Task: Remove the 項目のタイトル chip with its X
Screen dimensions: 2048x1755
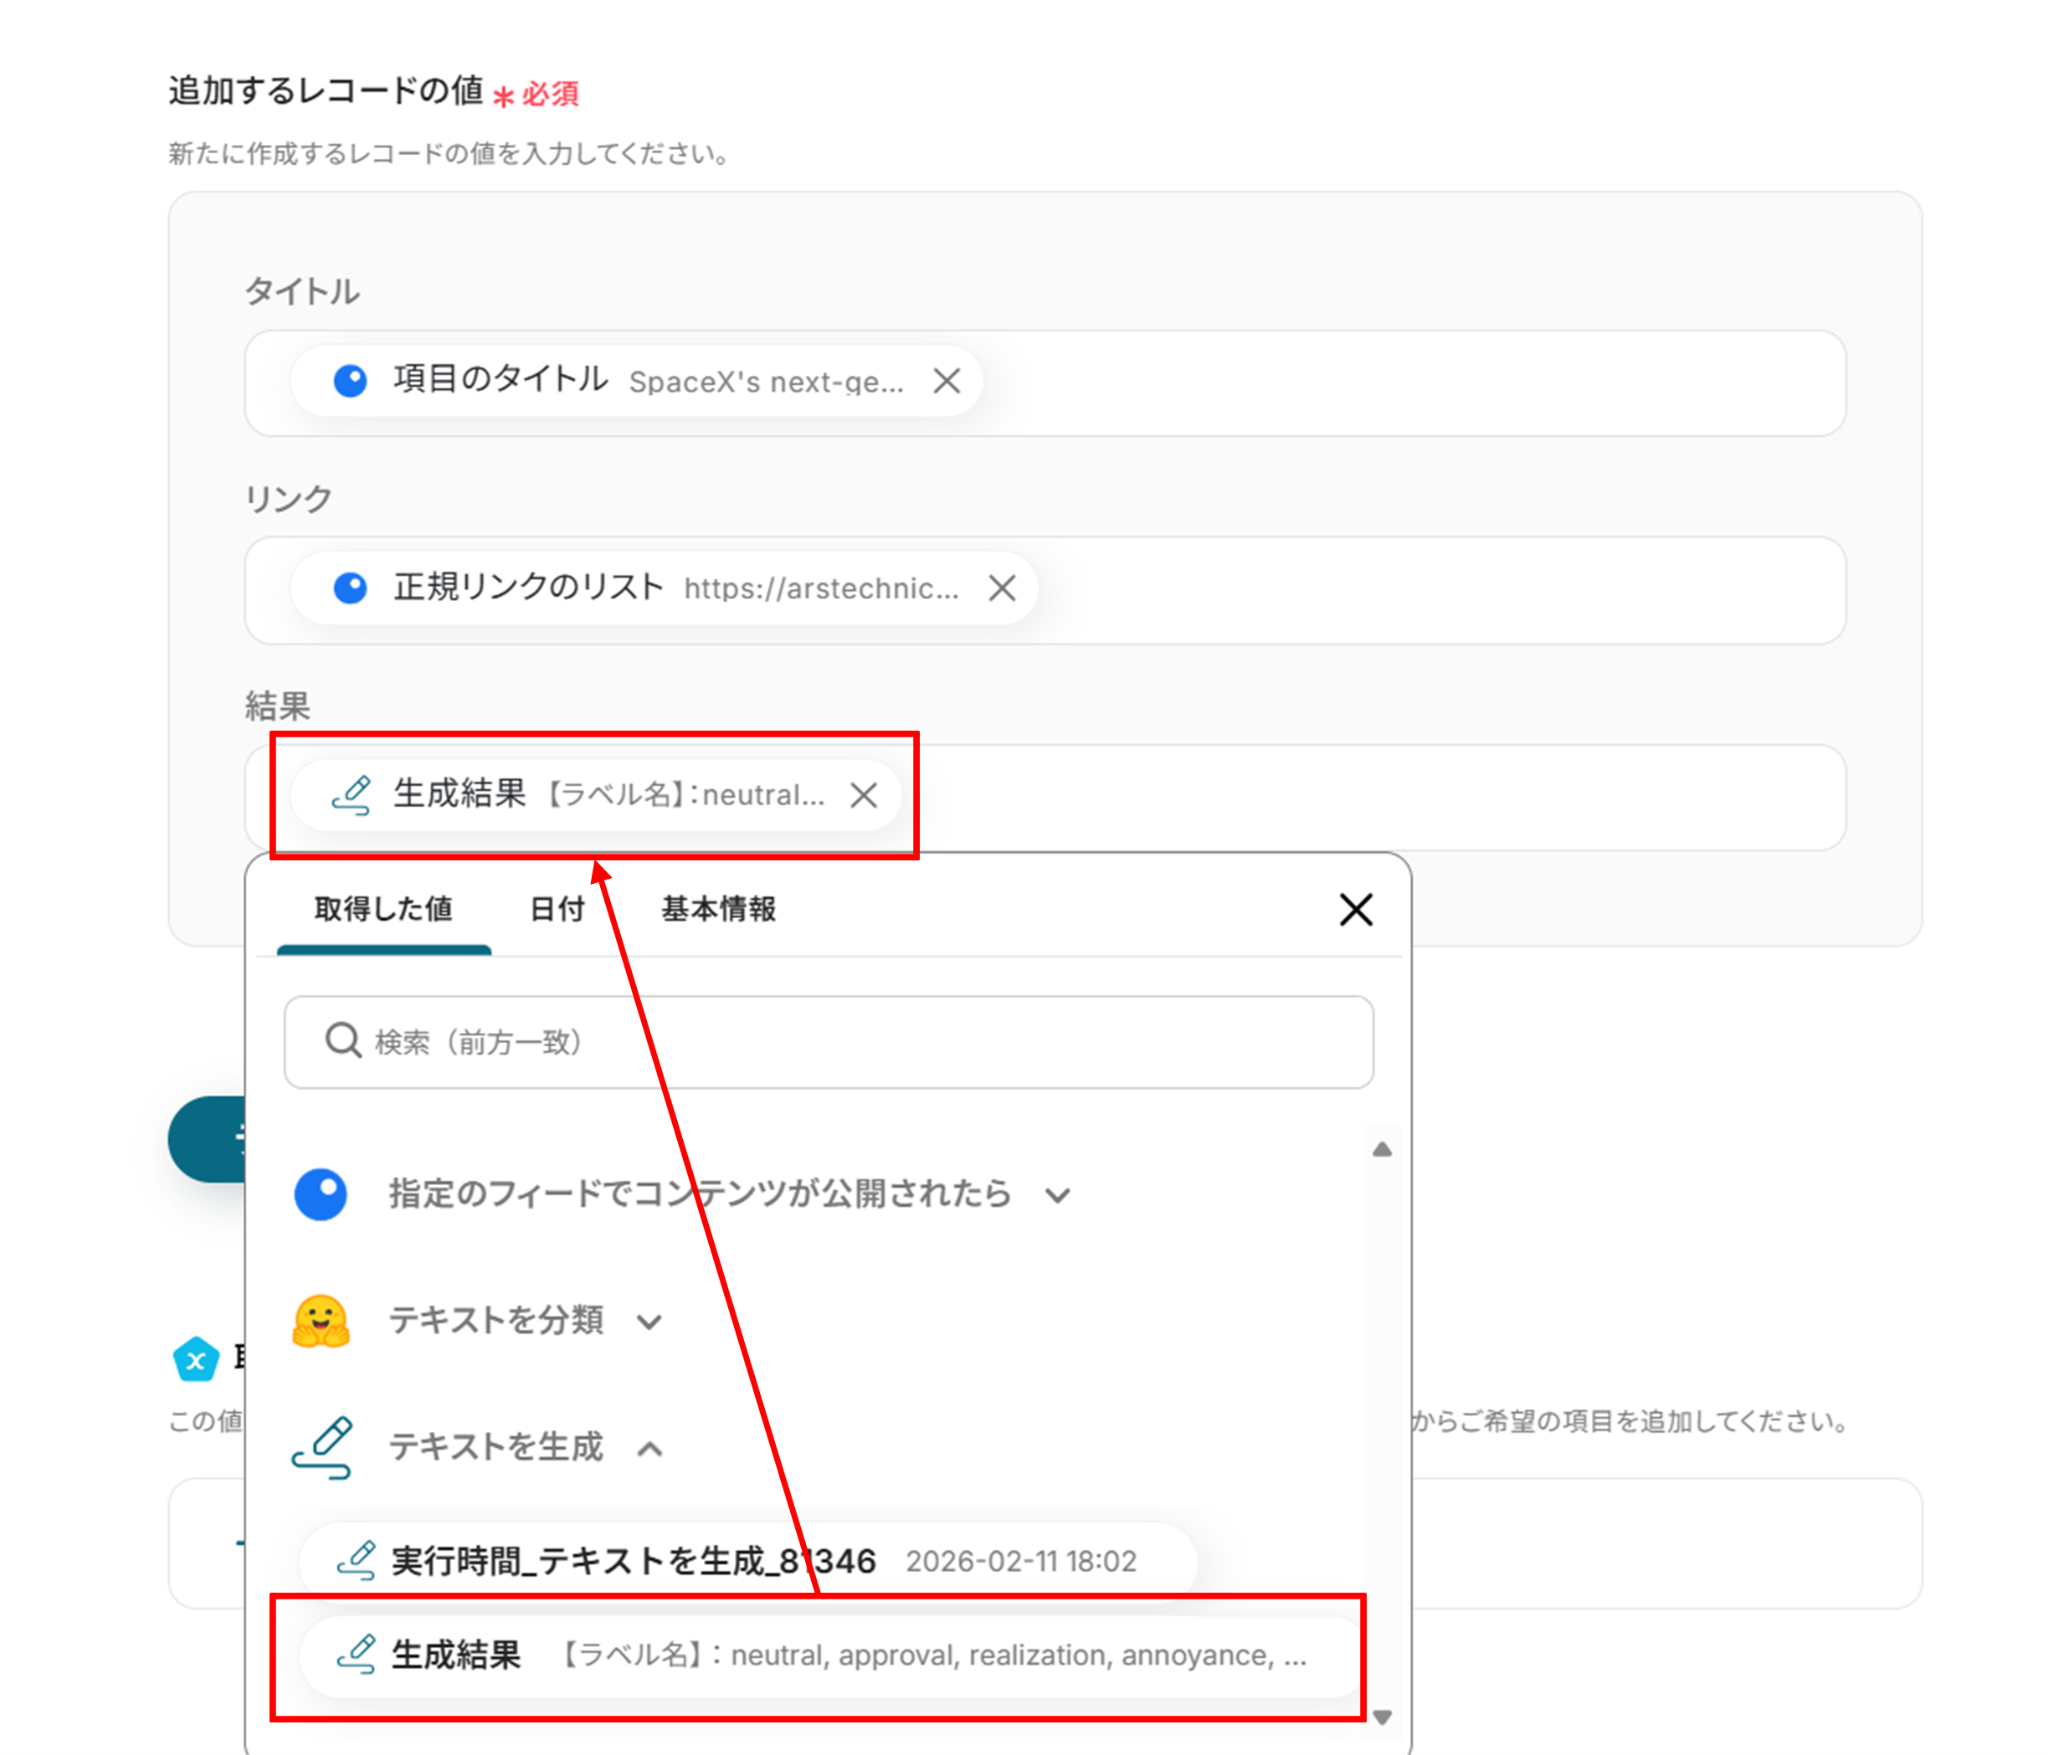Action: pos(946,381)
